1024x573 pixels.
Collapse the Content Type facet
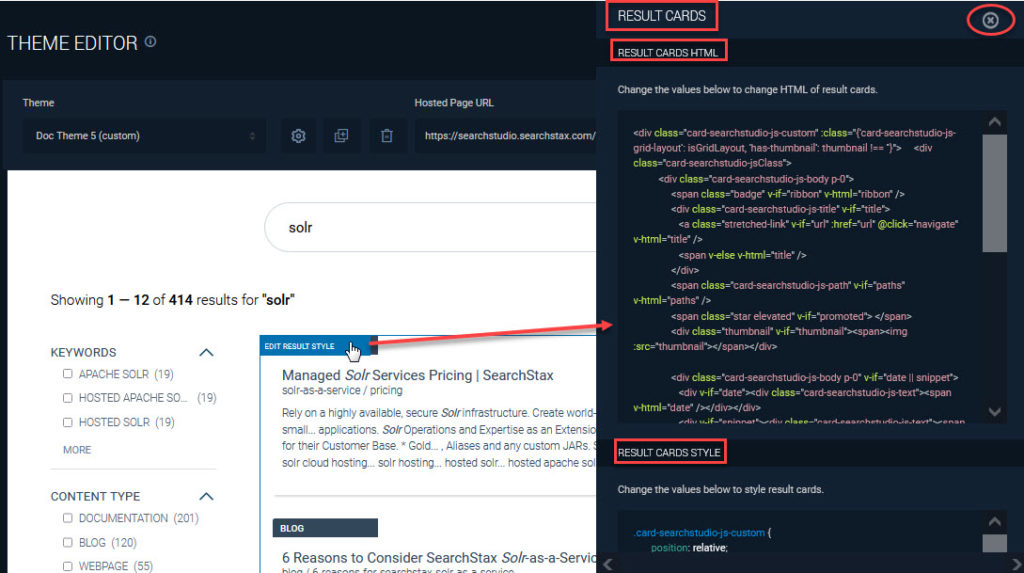click(206, 497)
